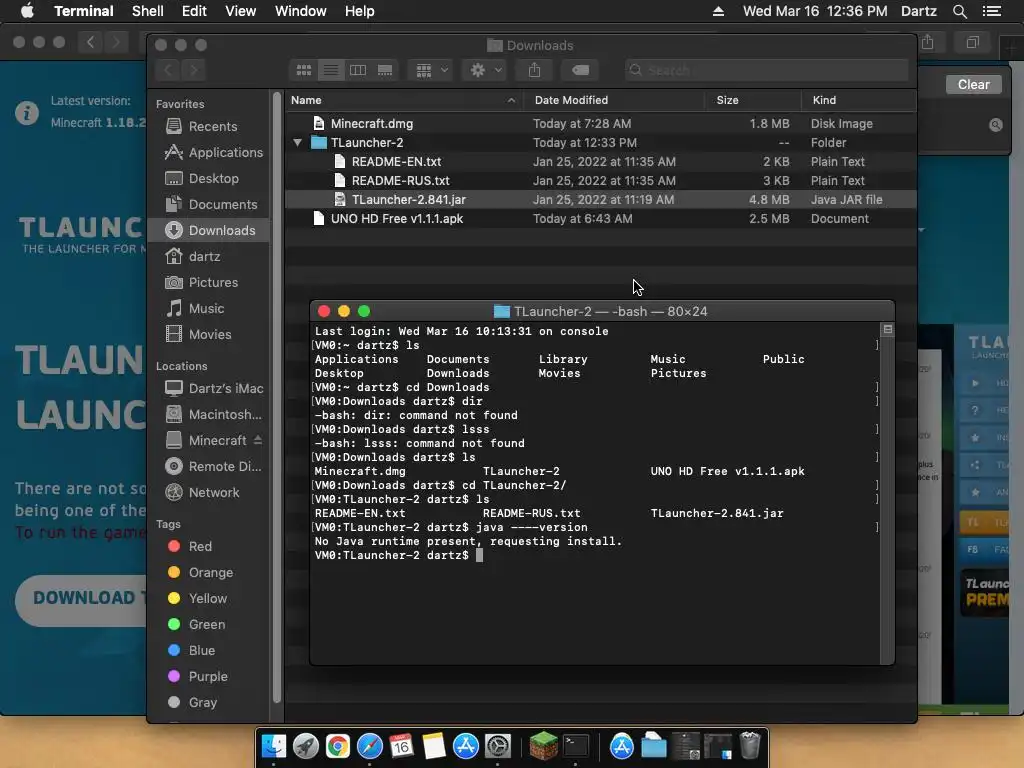
Task: Click the Terminal scrollback marker icon
Action: [x=888, y=329]
